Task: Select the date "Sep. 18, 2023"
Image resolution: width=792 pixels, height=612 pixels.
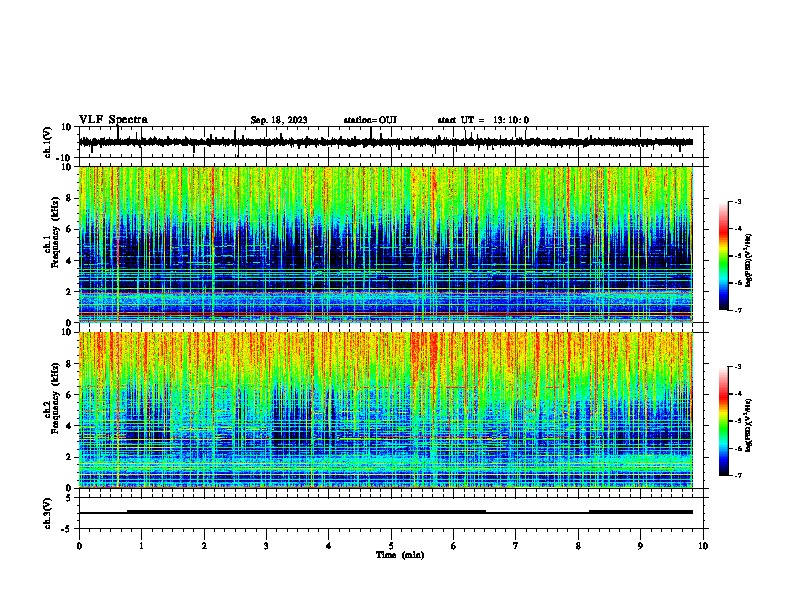Action: coord(279,120)
